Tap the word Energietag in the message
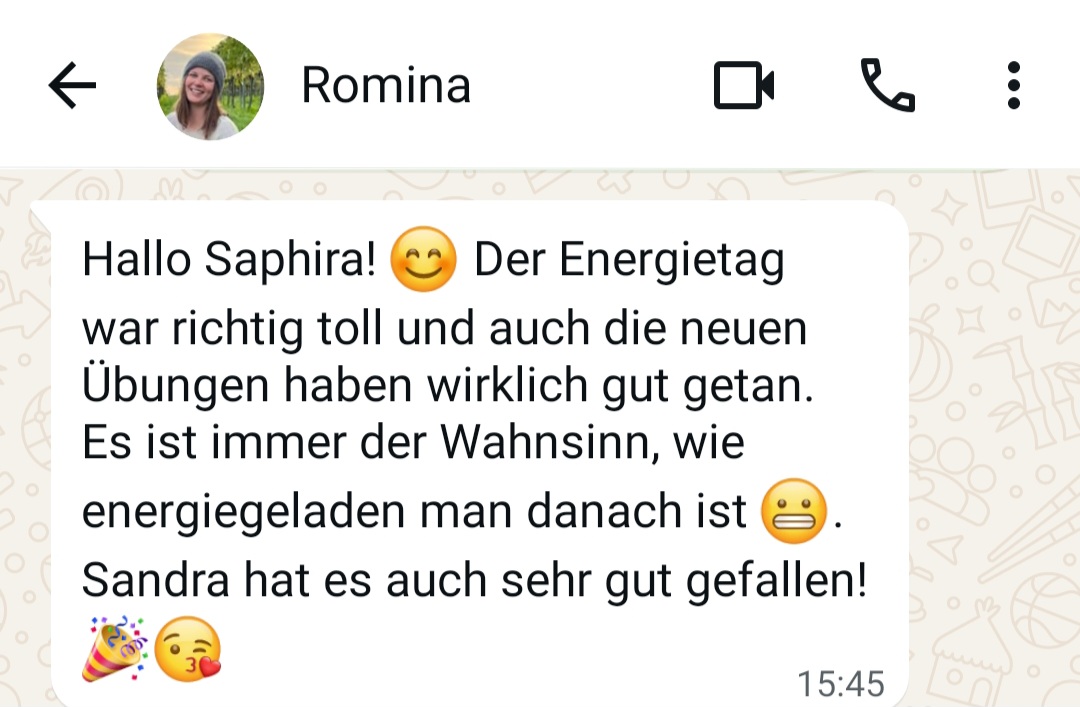 672,262
